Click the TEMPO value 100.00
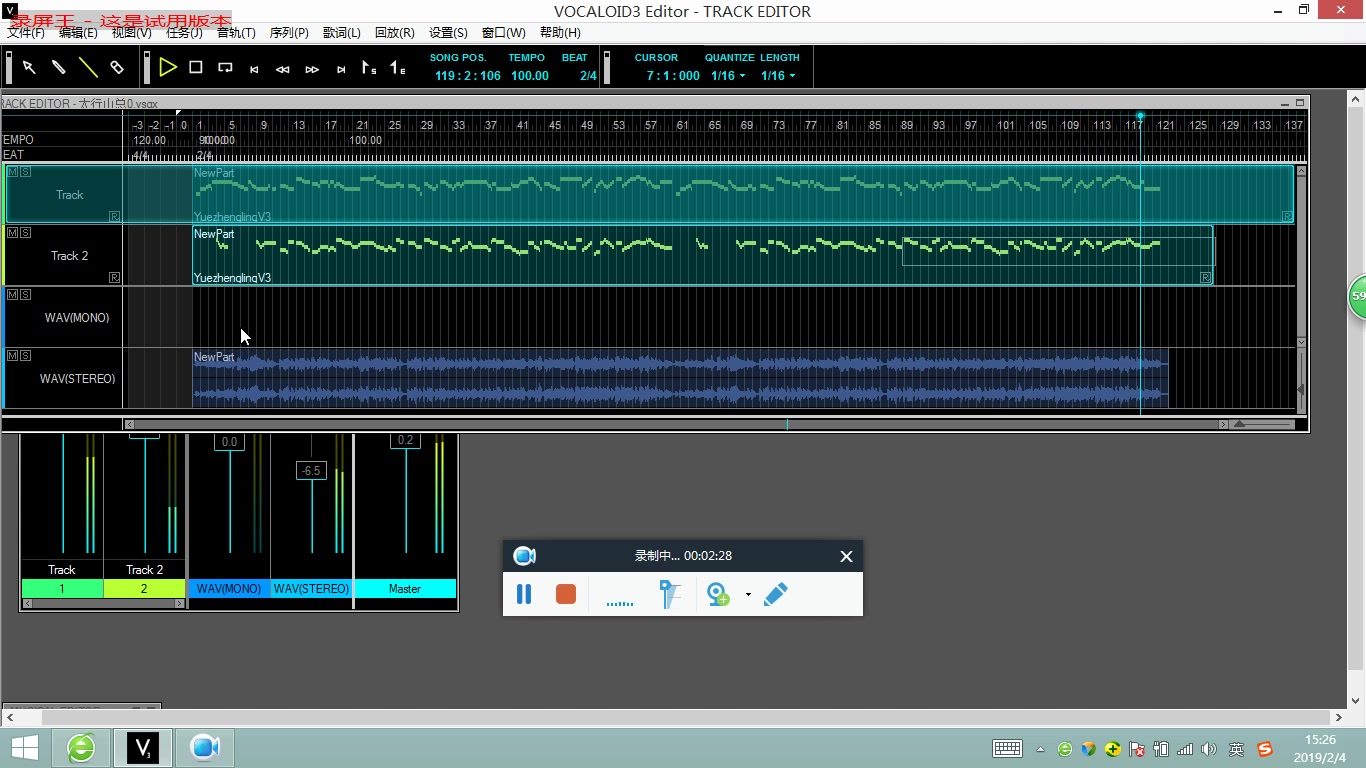This screenshot has width=1366, height=768. (x=530, y=76)
